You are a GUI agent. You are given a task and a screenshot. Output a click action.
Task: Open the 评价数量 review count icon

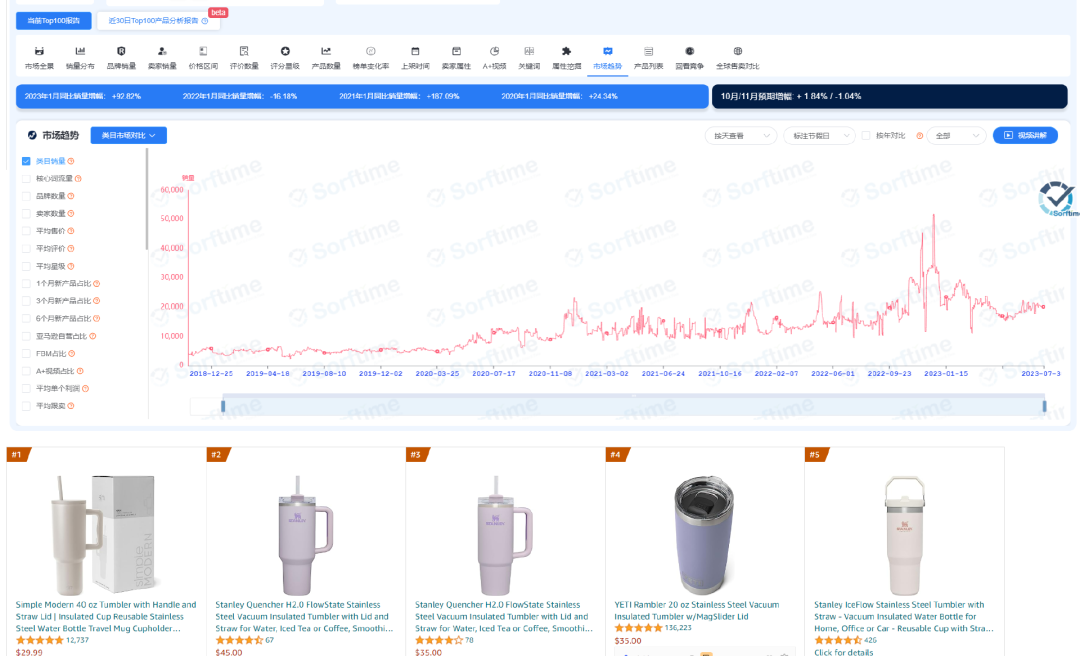[x=244, y=51]
